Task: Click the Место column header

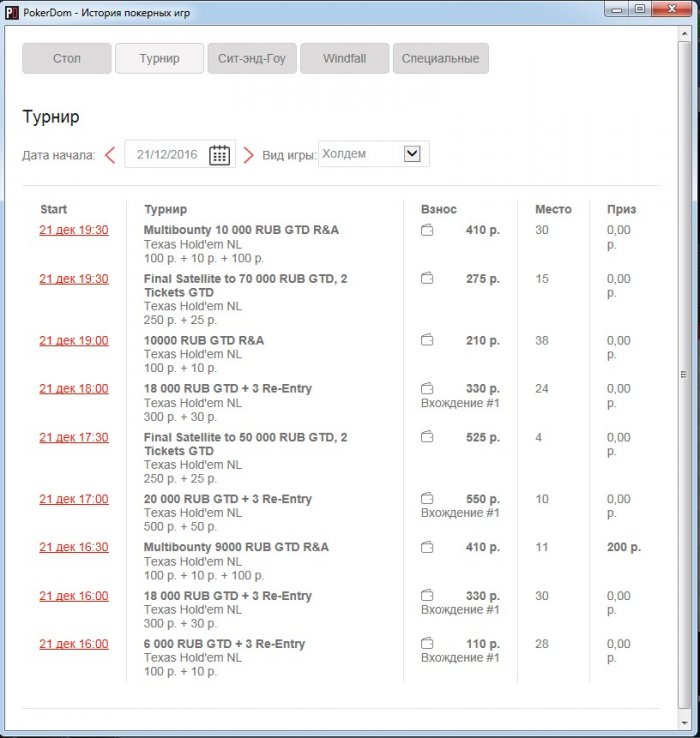Action: click(553, 209)
